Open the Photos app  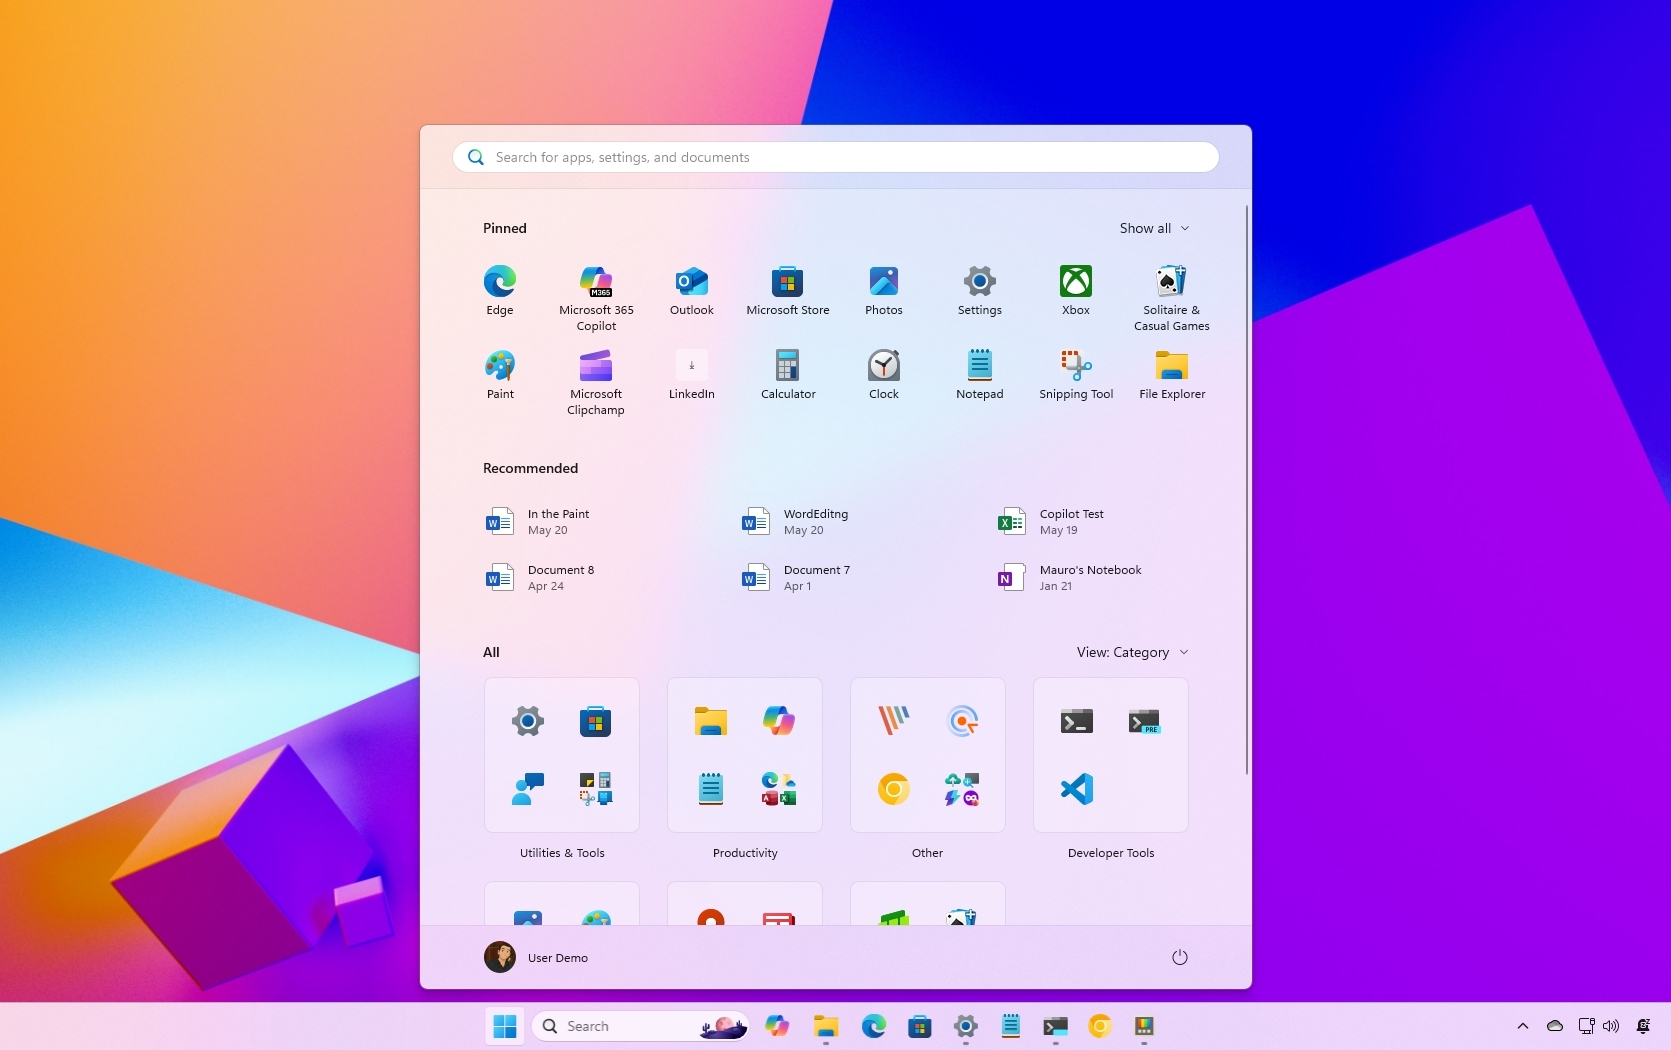pos(883,283)
